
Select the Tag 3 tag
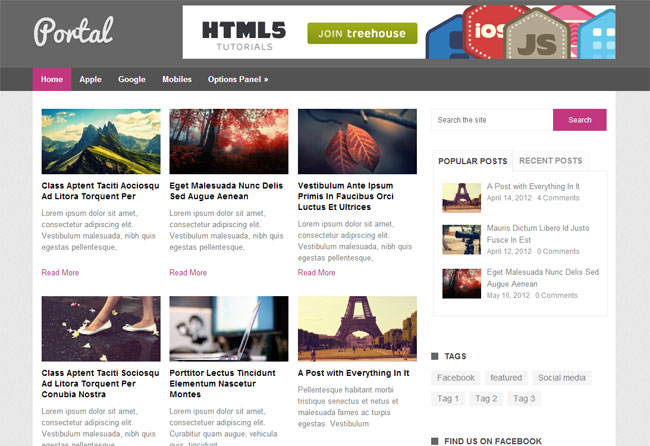524,399
